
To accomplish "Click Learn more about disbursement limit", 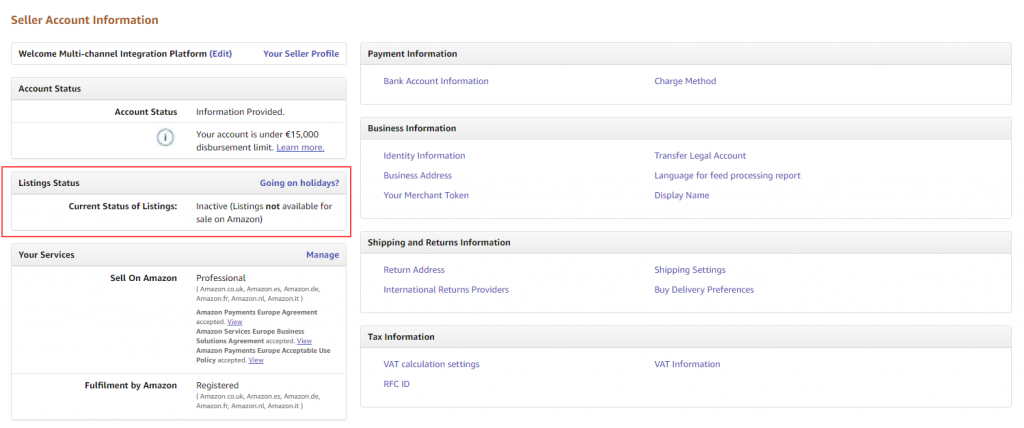I will point(300,147).
